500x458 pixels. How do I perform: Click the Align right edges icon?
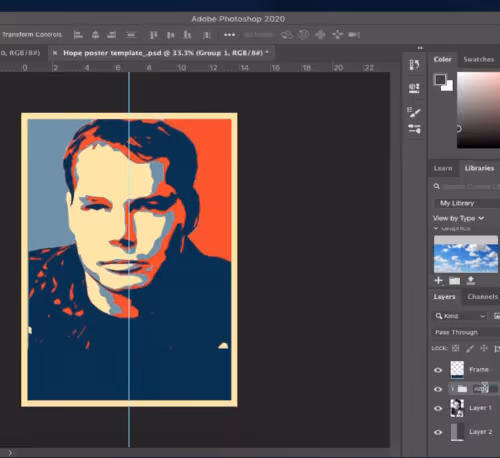112,35
